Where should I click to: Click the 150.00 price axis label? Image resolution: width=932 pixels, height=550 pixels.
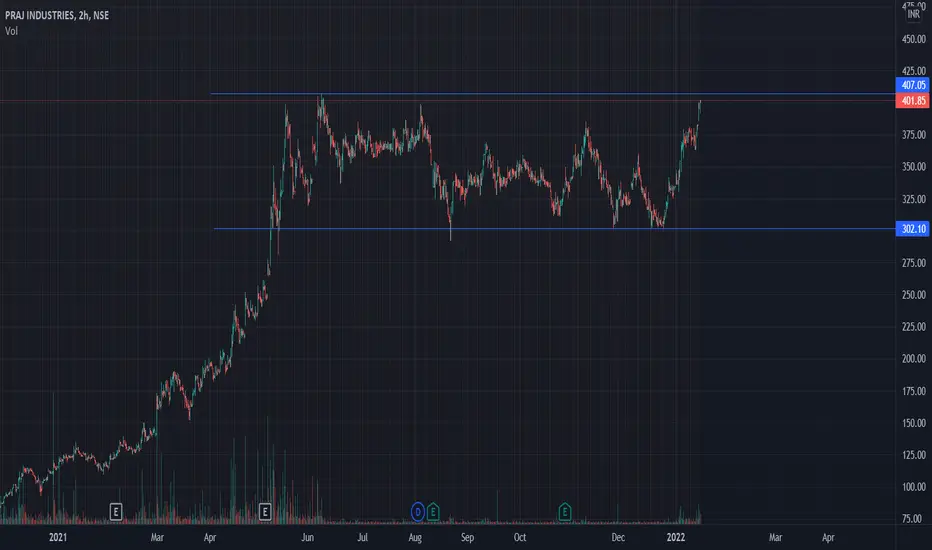tap(914, 423)
